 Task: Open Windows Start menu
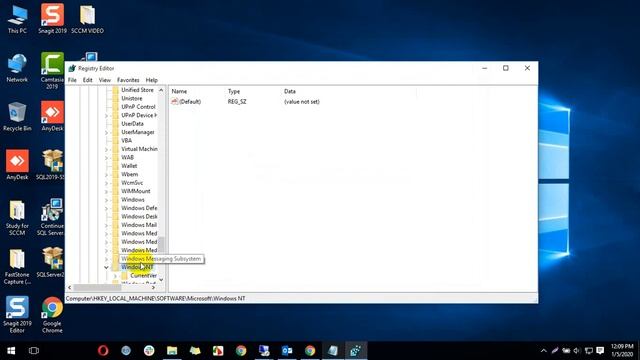tap(11, 351)
